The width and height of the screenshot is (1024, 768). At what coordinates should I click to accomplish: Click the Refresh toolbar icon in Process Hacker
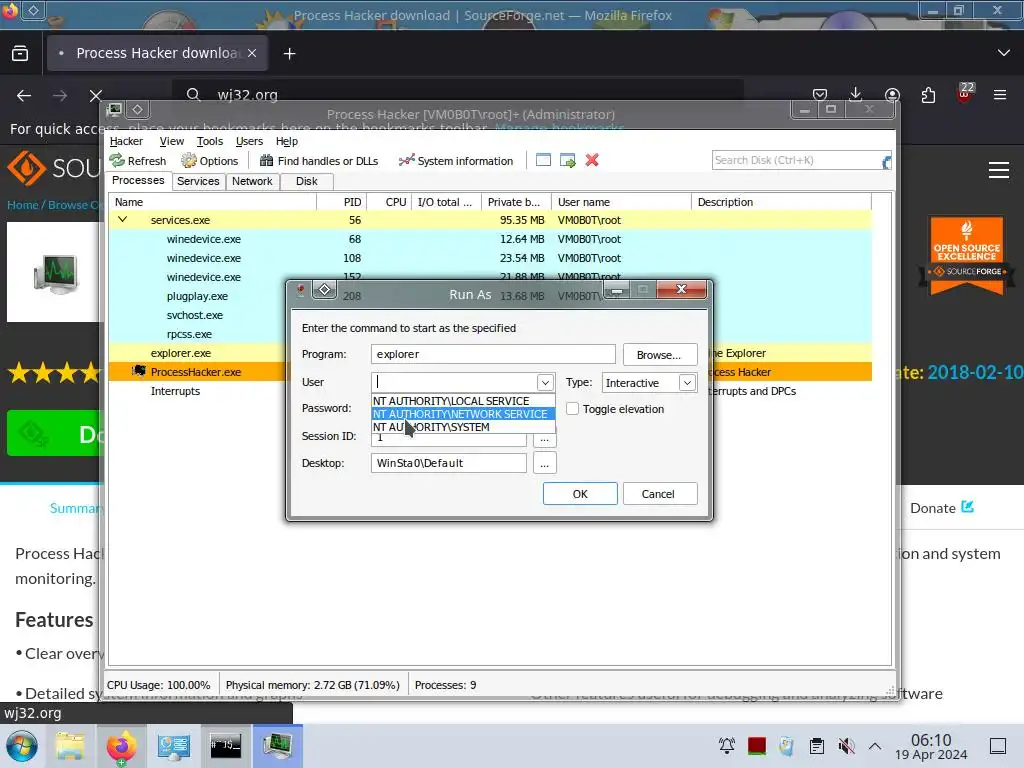117,160
